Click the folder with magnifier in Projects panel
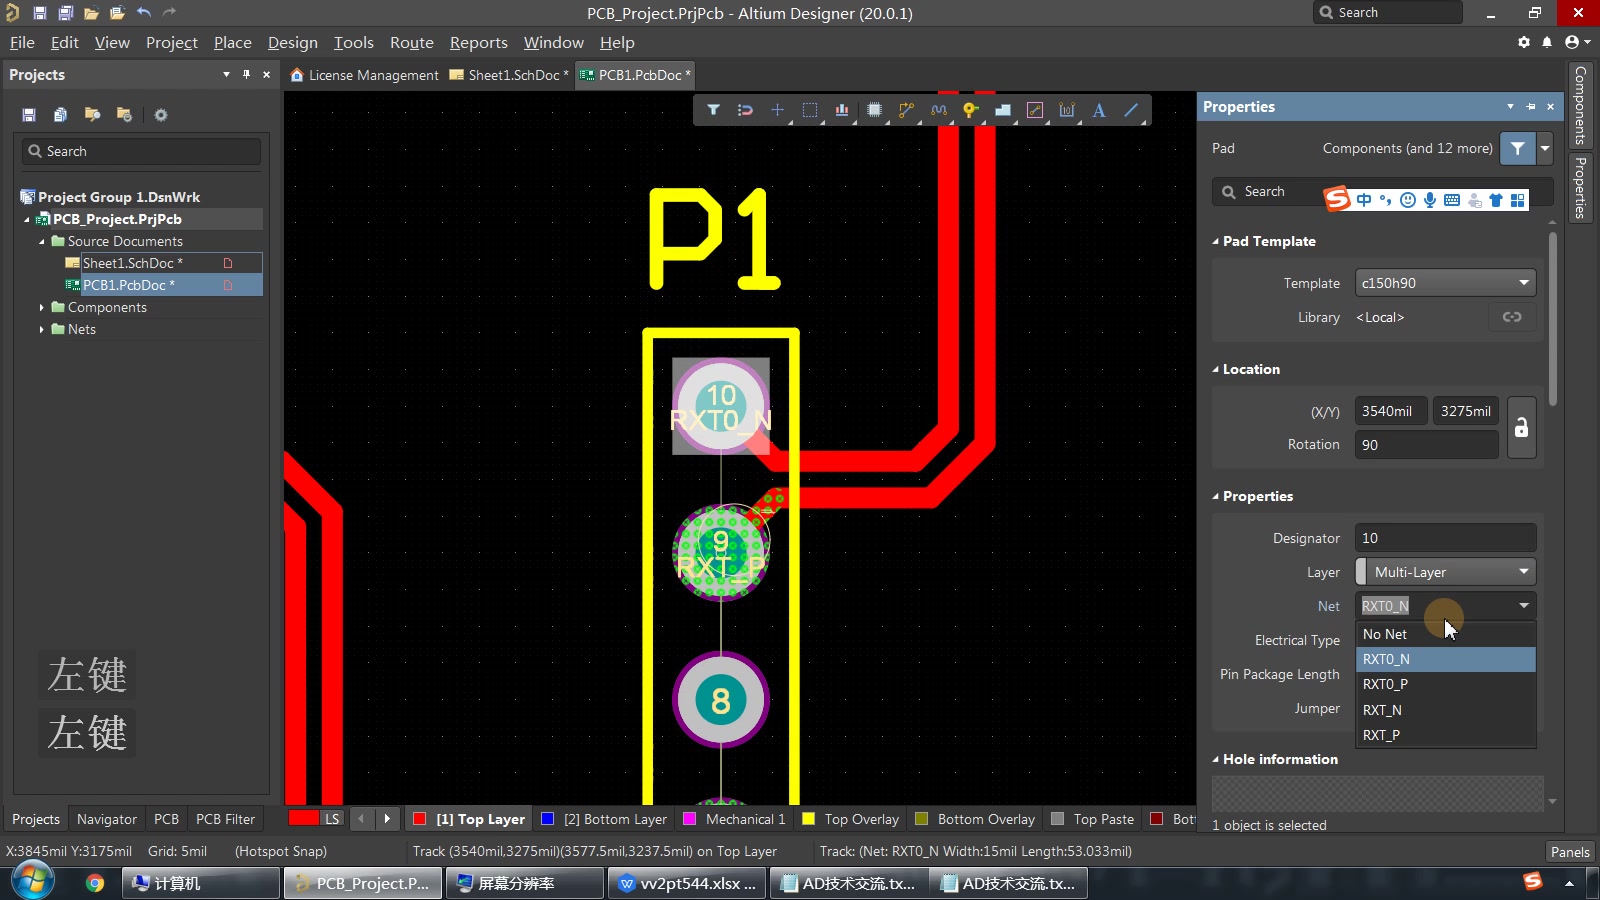The image size is (1600, 900). pos(93,115)
